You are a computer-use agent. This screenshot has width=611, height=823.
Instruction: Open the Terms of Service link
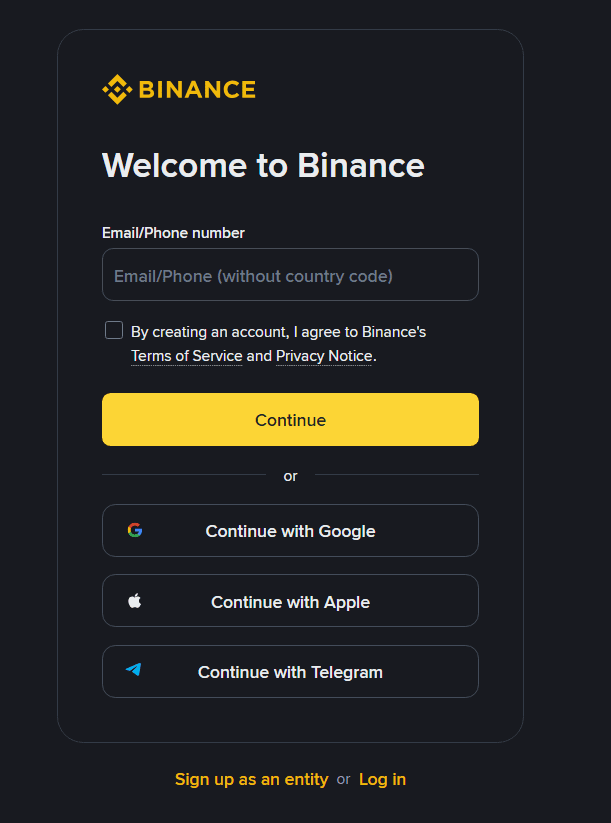point(187,356)
